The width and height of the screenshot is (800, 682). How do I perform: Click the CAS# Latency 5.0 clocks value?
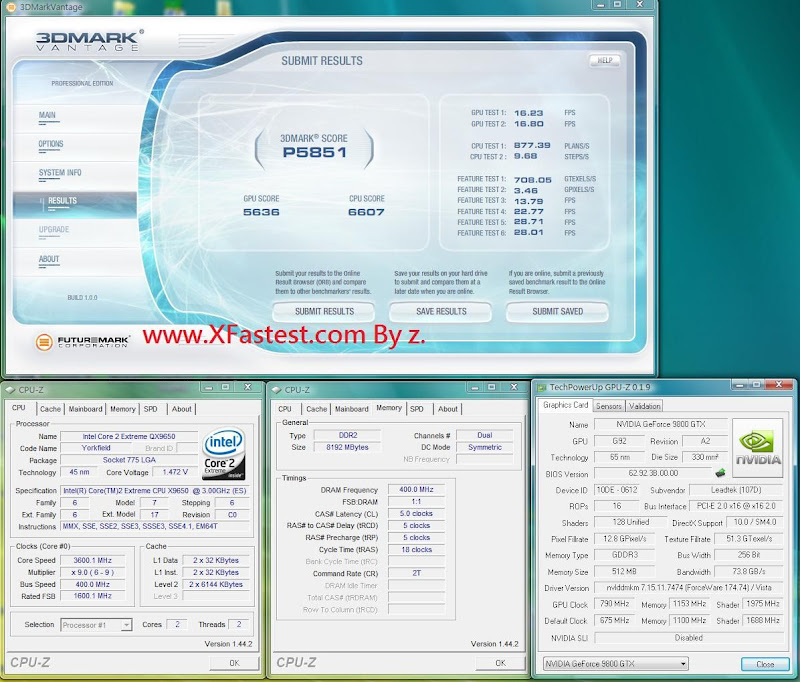[416, 514]
